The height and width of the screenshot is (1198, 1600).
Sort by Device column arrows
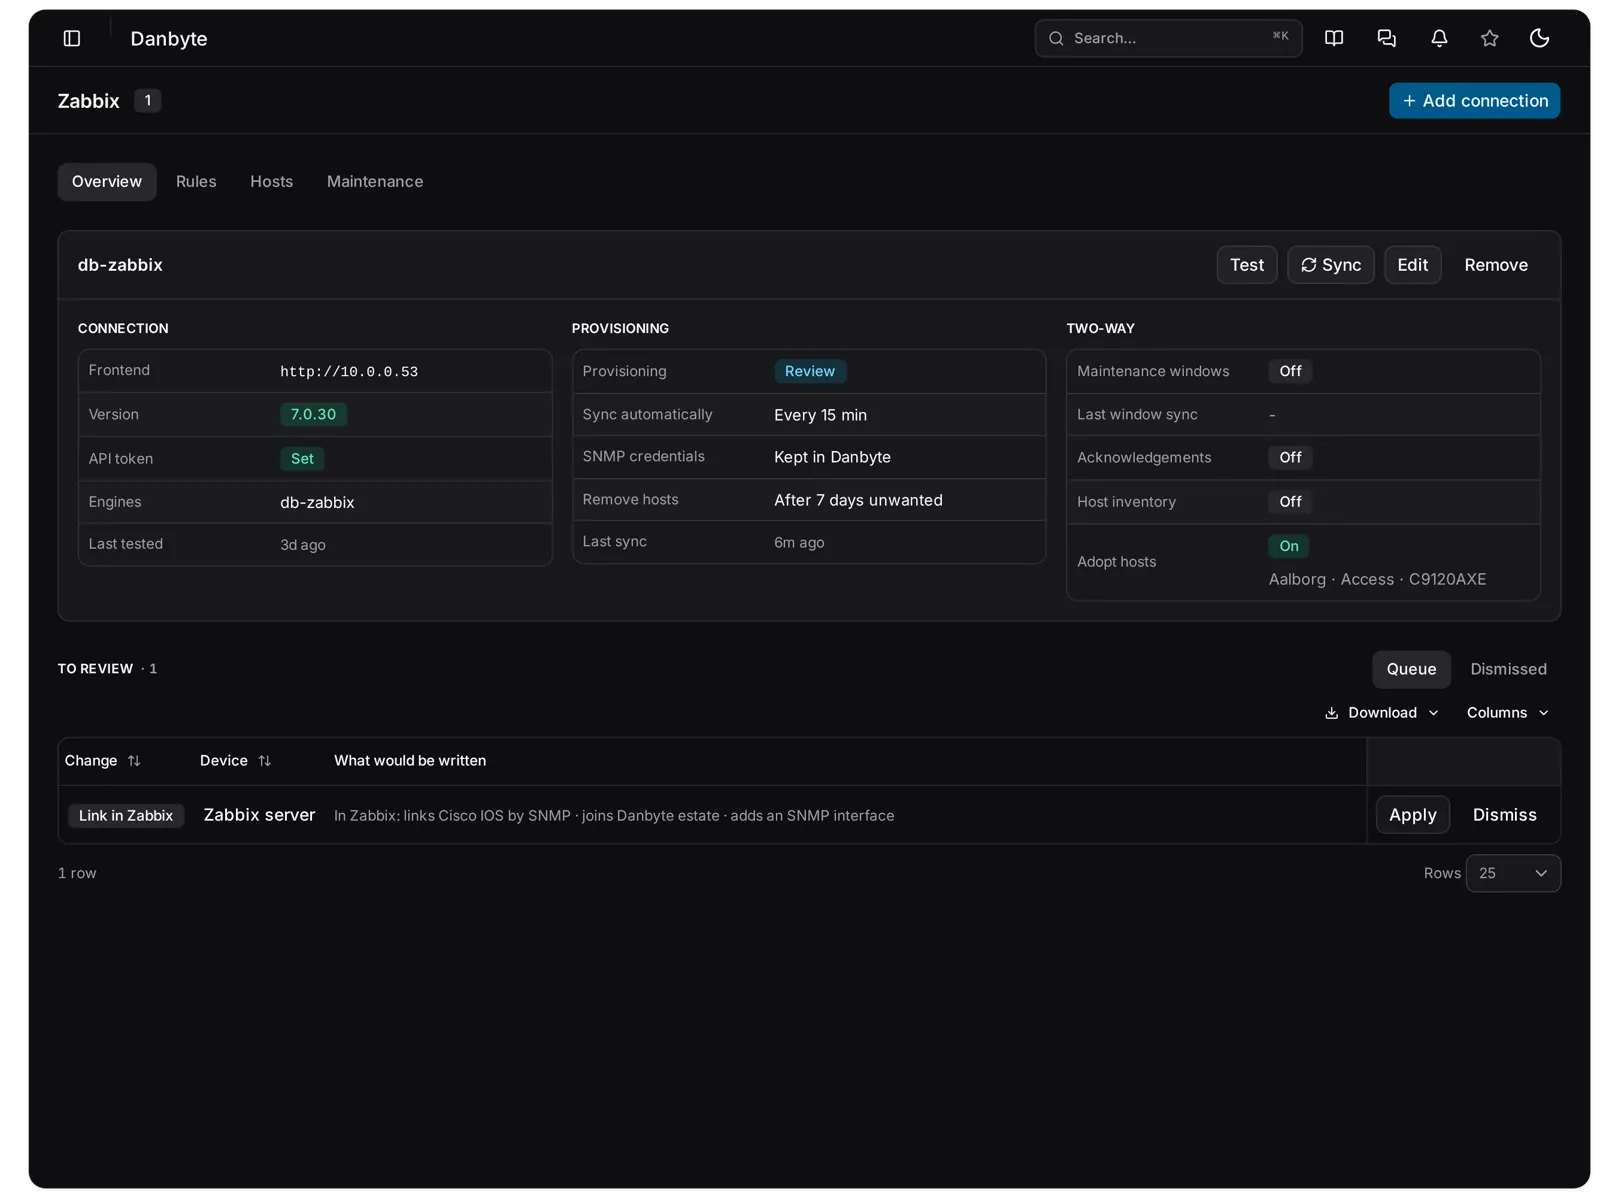pos(265,761)
